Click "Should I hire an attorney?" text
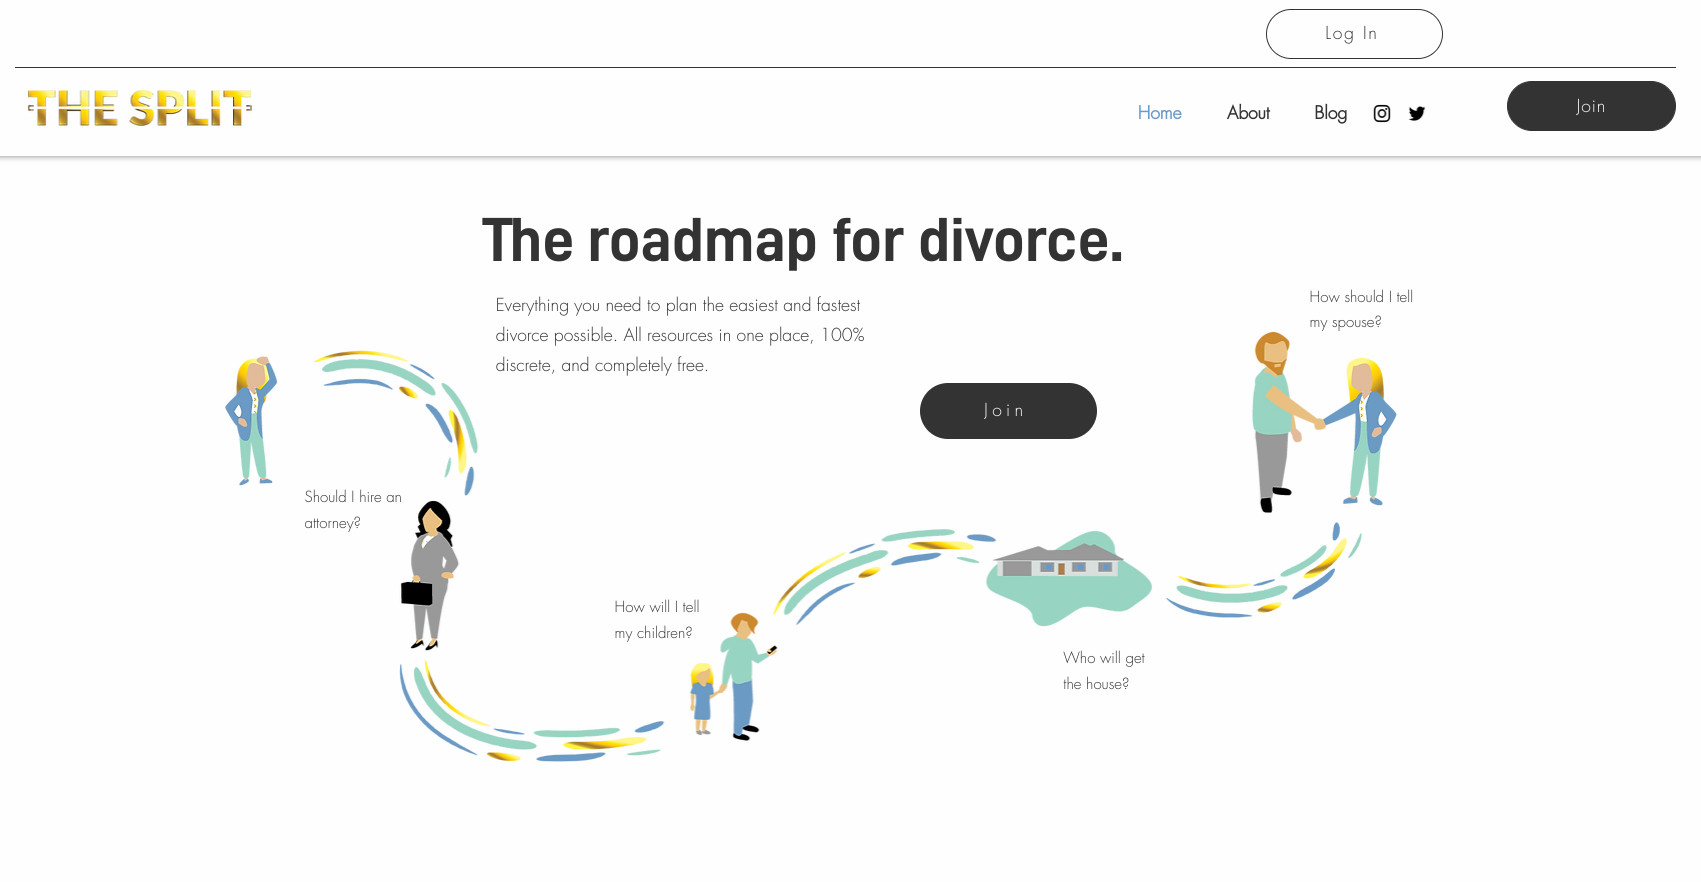The image size is (1701, 882). [352, 510]
